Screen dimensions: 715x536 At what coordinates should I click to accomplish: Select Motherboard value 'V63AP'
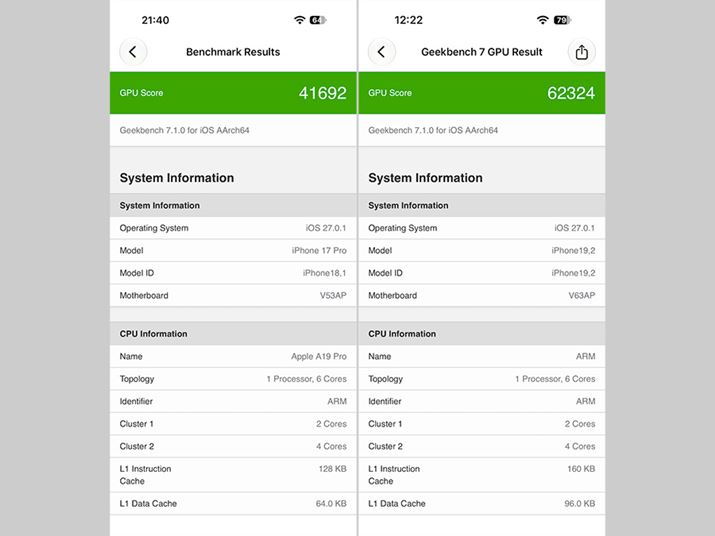pyautogui.click(x=582, y=296)
